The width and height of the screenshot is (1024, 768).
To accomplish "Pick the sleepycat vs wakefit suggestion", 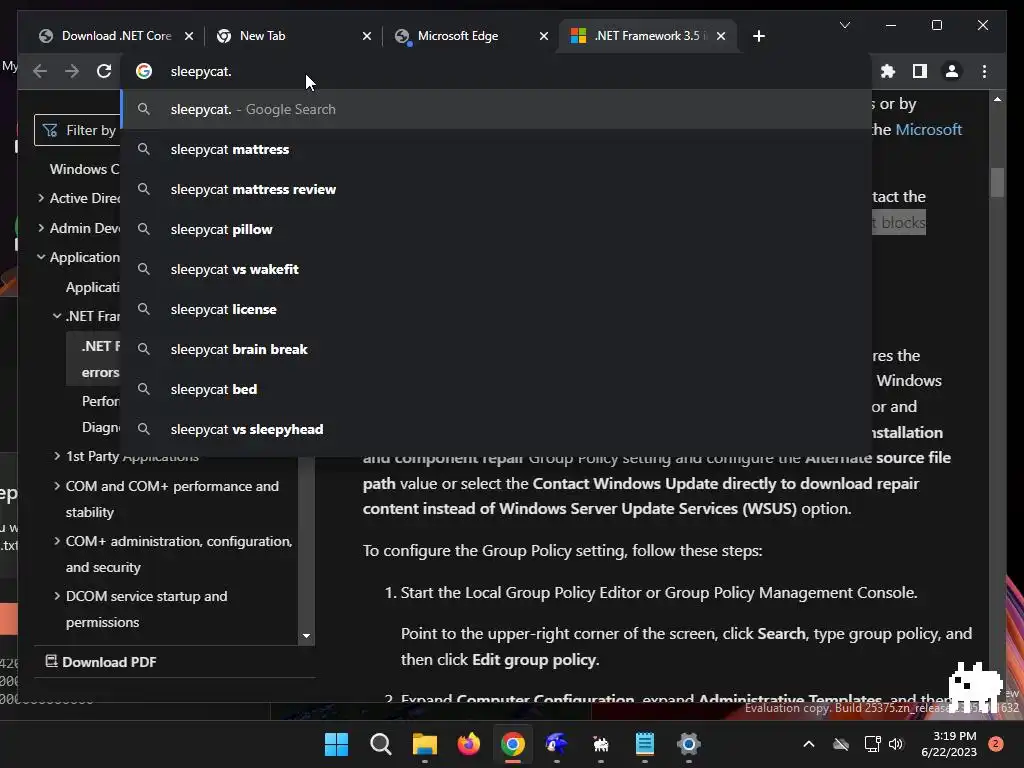I will pyautogui.click(x=496, y=269).
